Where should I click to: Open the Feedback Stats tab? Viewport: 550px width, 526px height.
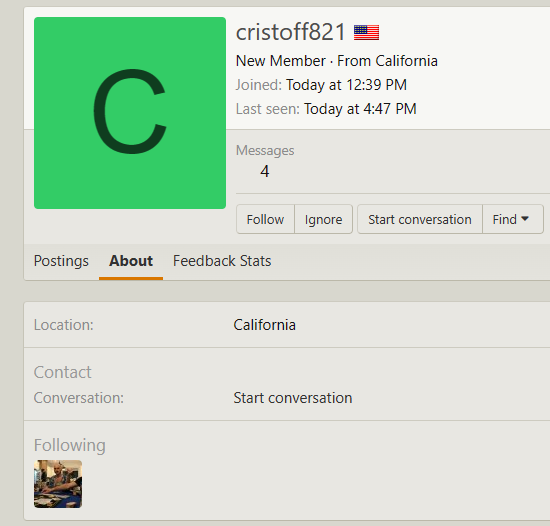click(x=222, y=261)
